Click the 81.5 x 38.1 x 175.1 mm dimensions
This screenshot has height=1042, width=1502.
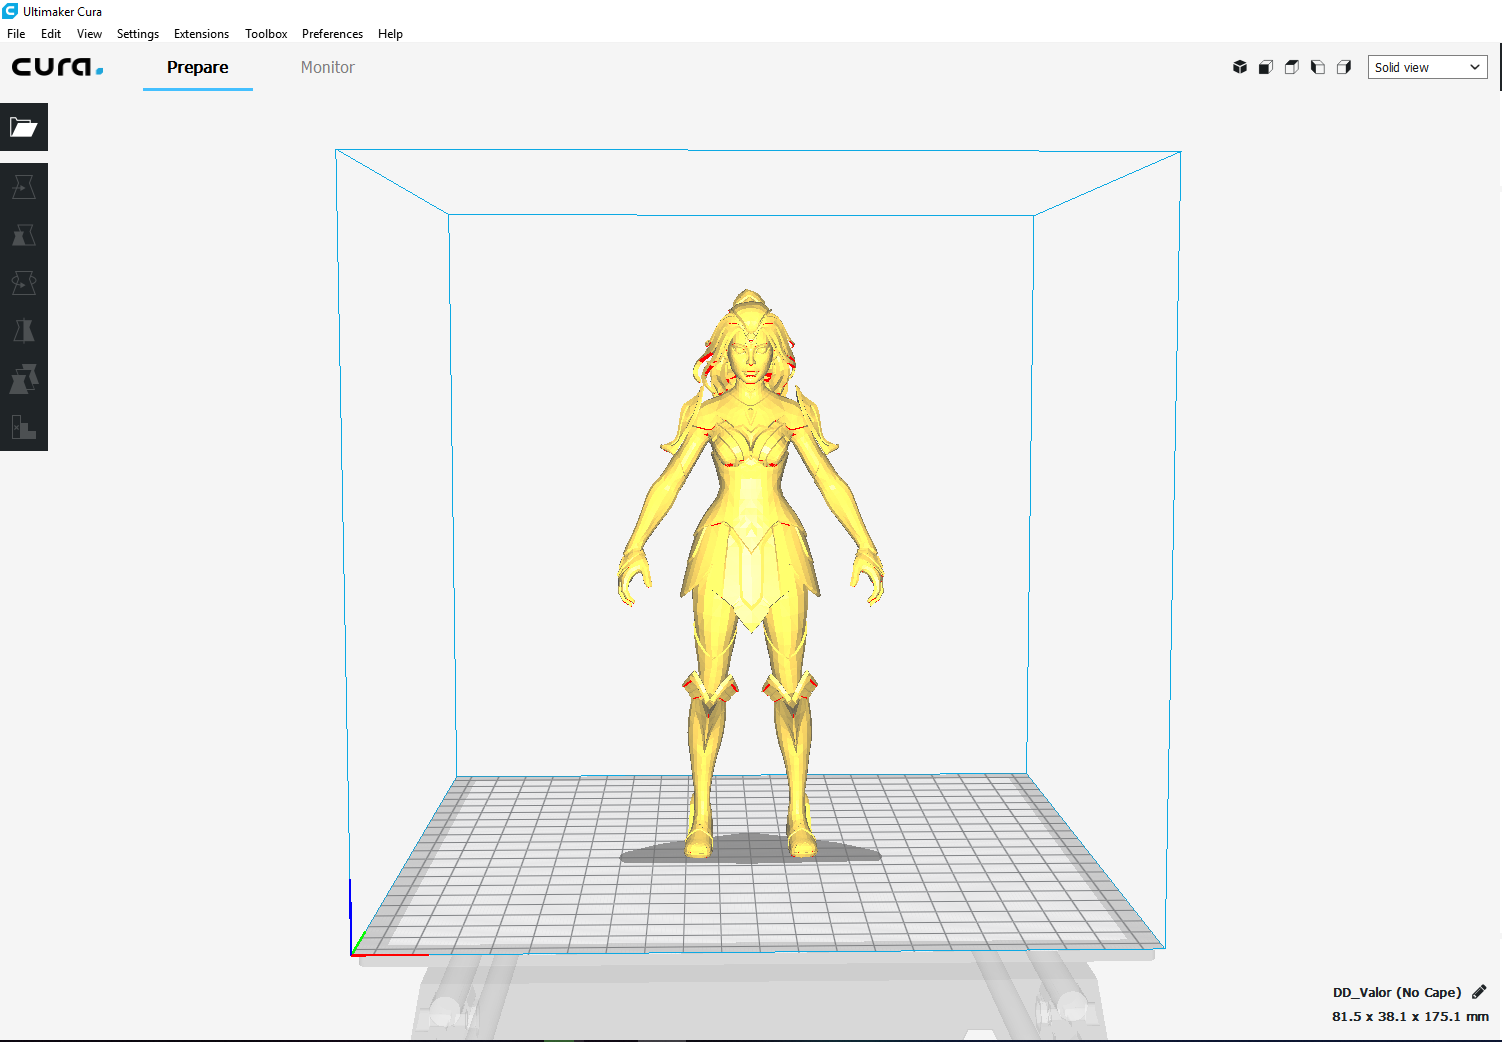pyautogui.click(x=1410, y=1016)
